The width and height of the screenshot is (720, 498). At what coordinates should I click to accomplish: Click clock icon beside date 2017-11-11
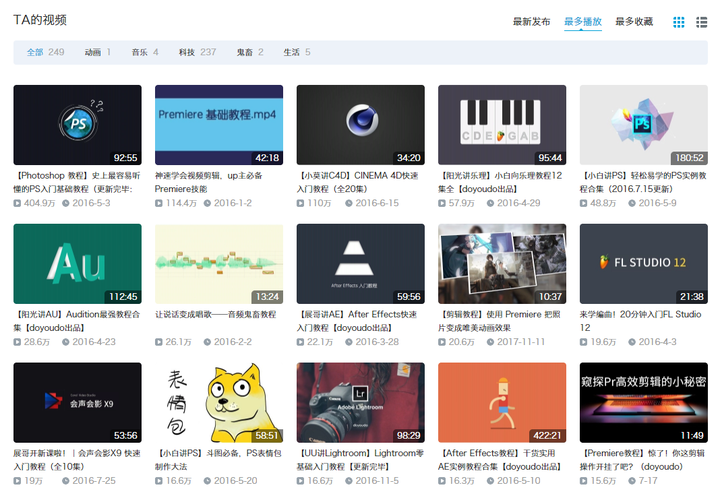tap(490, 342)
